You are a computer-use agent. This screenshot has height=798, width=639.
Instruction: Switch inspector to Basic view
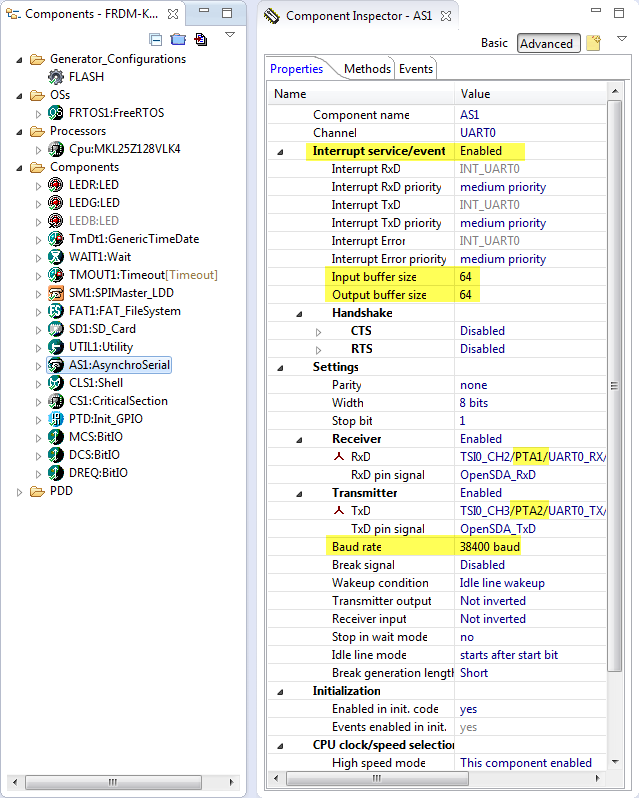tap(494, 43)
